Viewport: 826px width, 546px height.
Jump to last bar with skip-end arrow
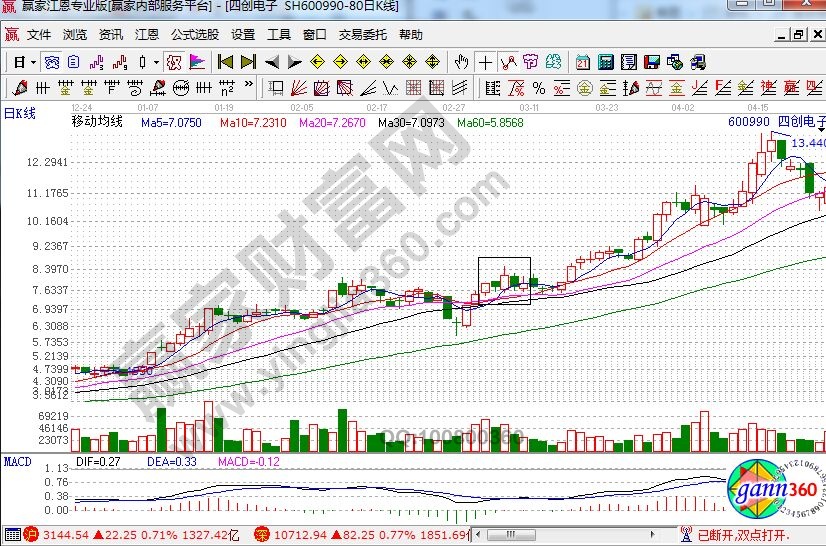[248, 62]
